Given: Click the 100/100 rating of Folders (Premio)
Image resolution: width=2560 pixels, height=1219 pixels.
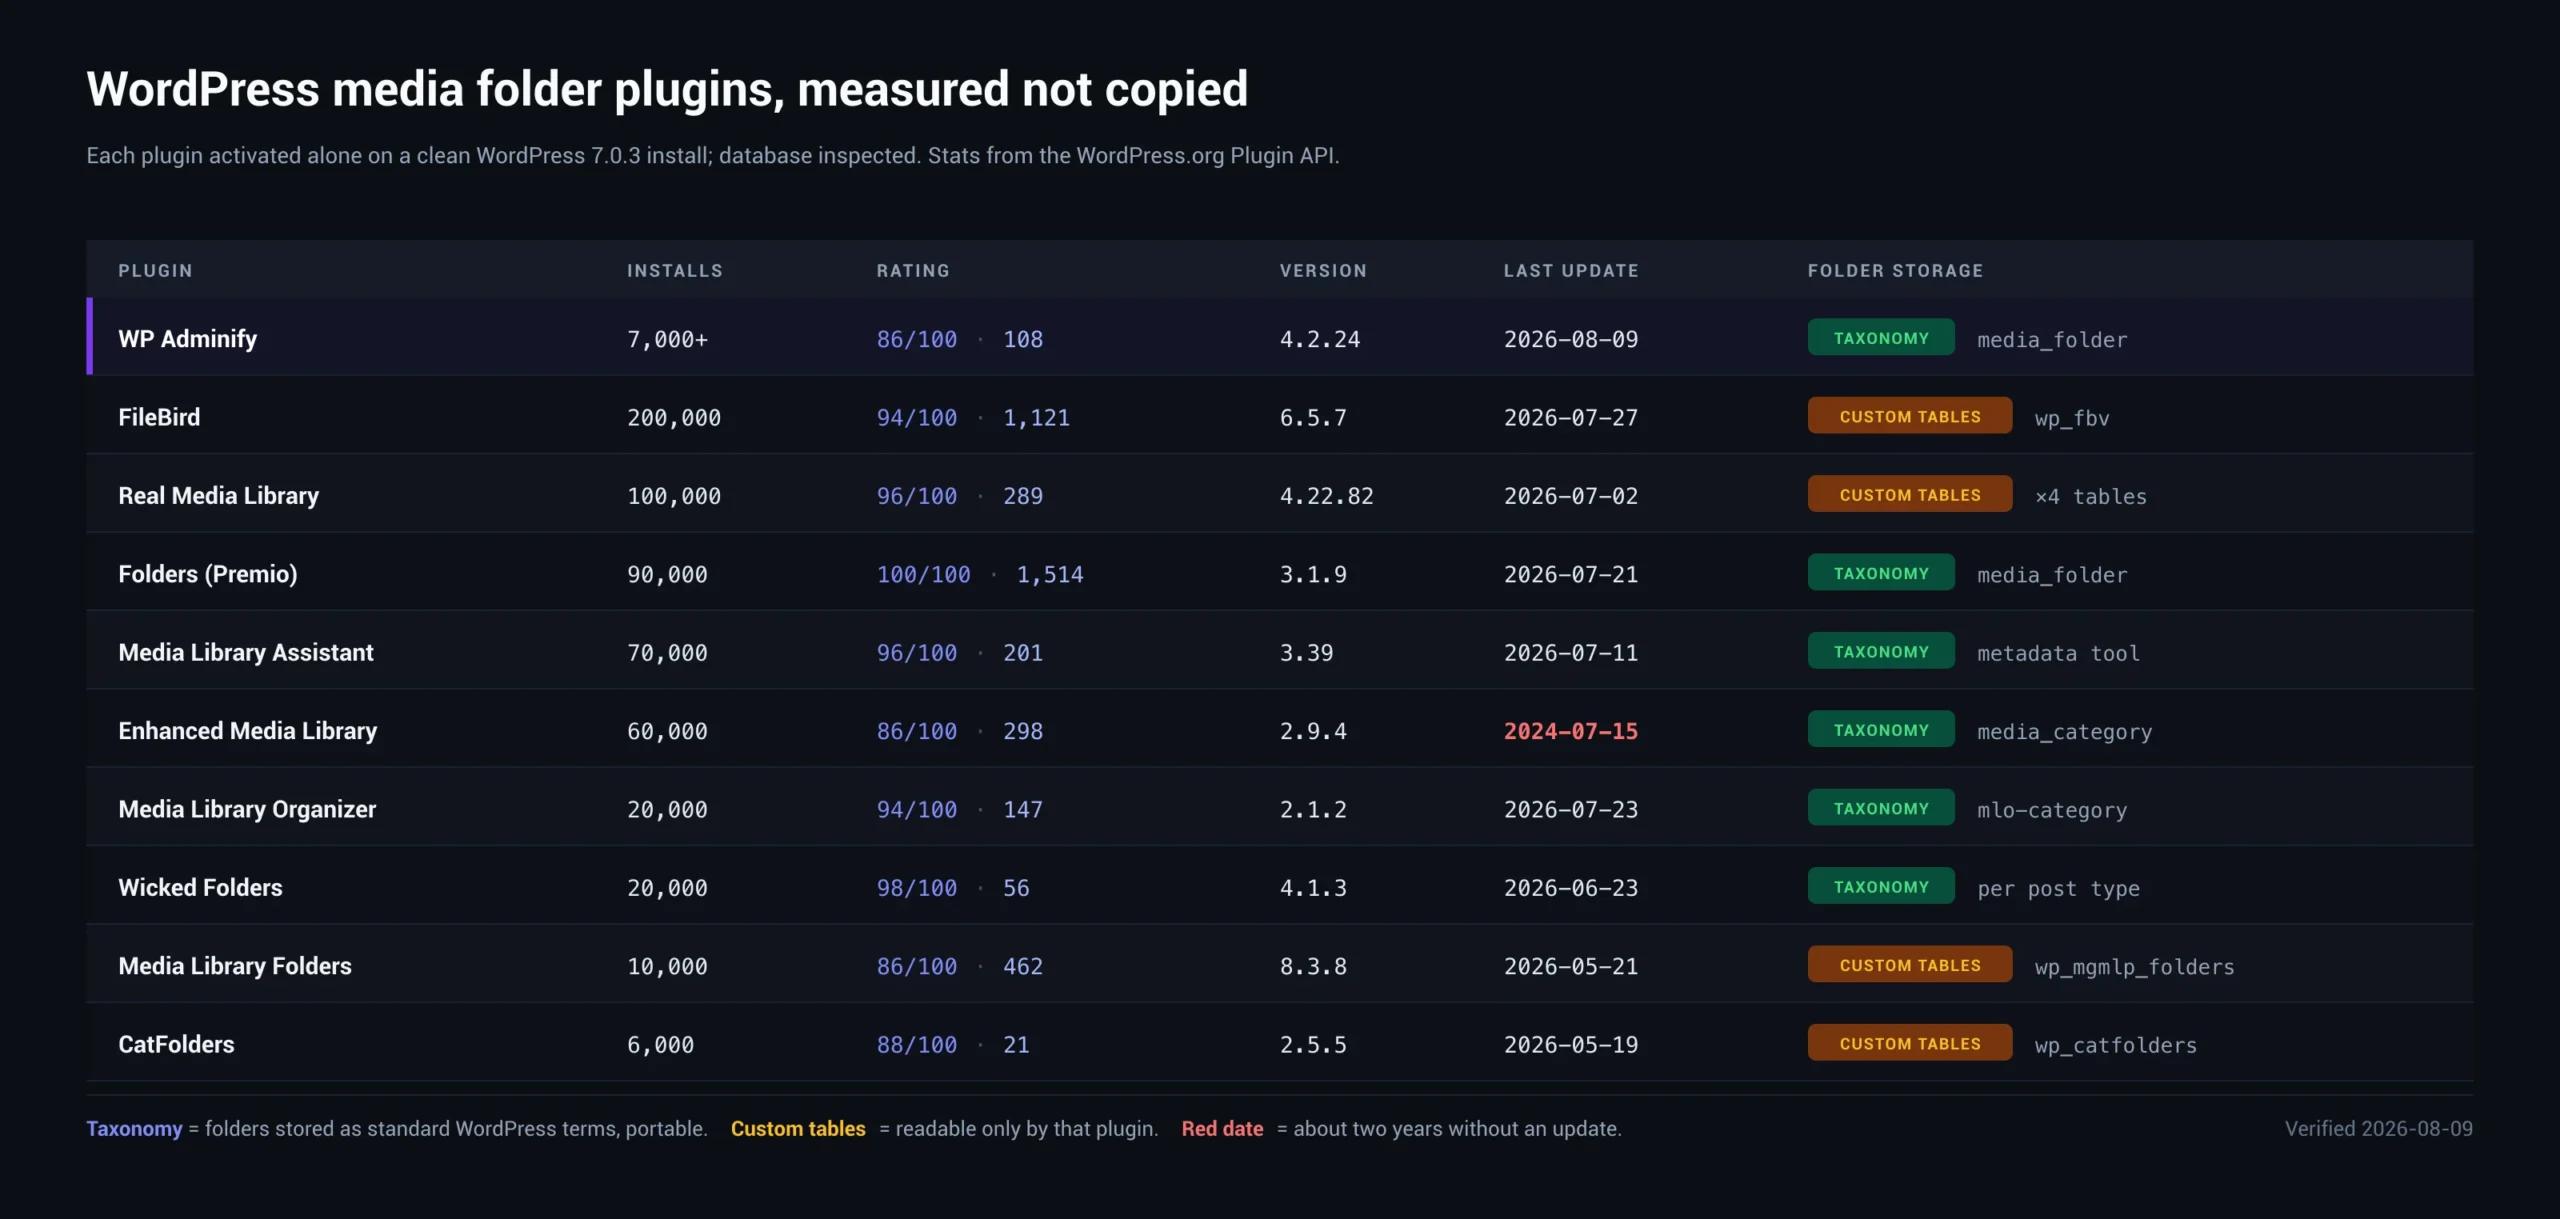Looking at the screenshot, I should (x=924, y=574).
